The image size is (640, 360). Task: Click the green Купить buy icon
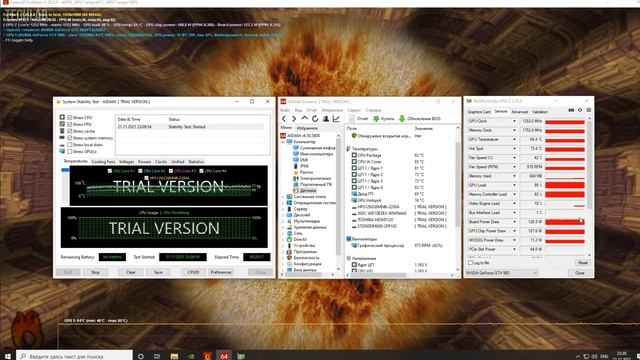376,119
